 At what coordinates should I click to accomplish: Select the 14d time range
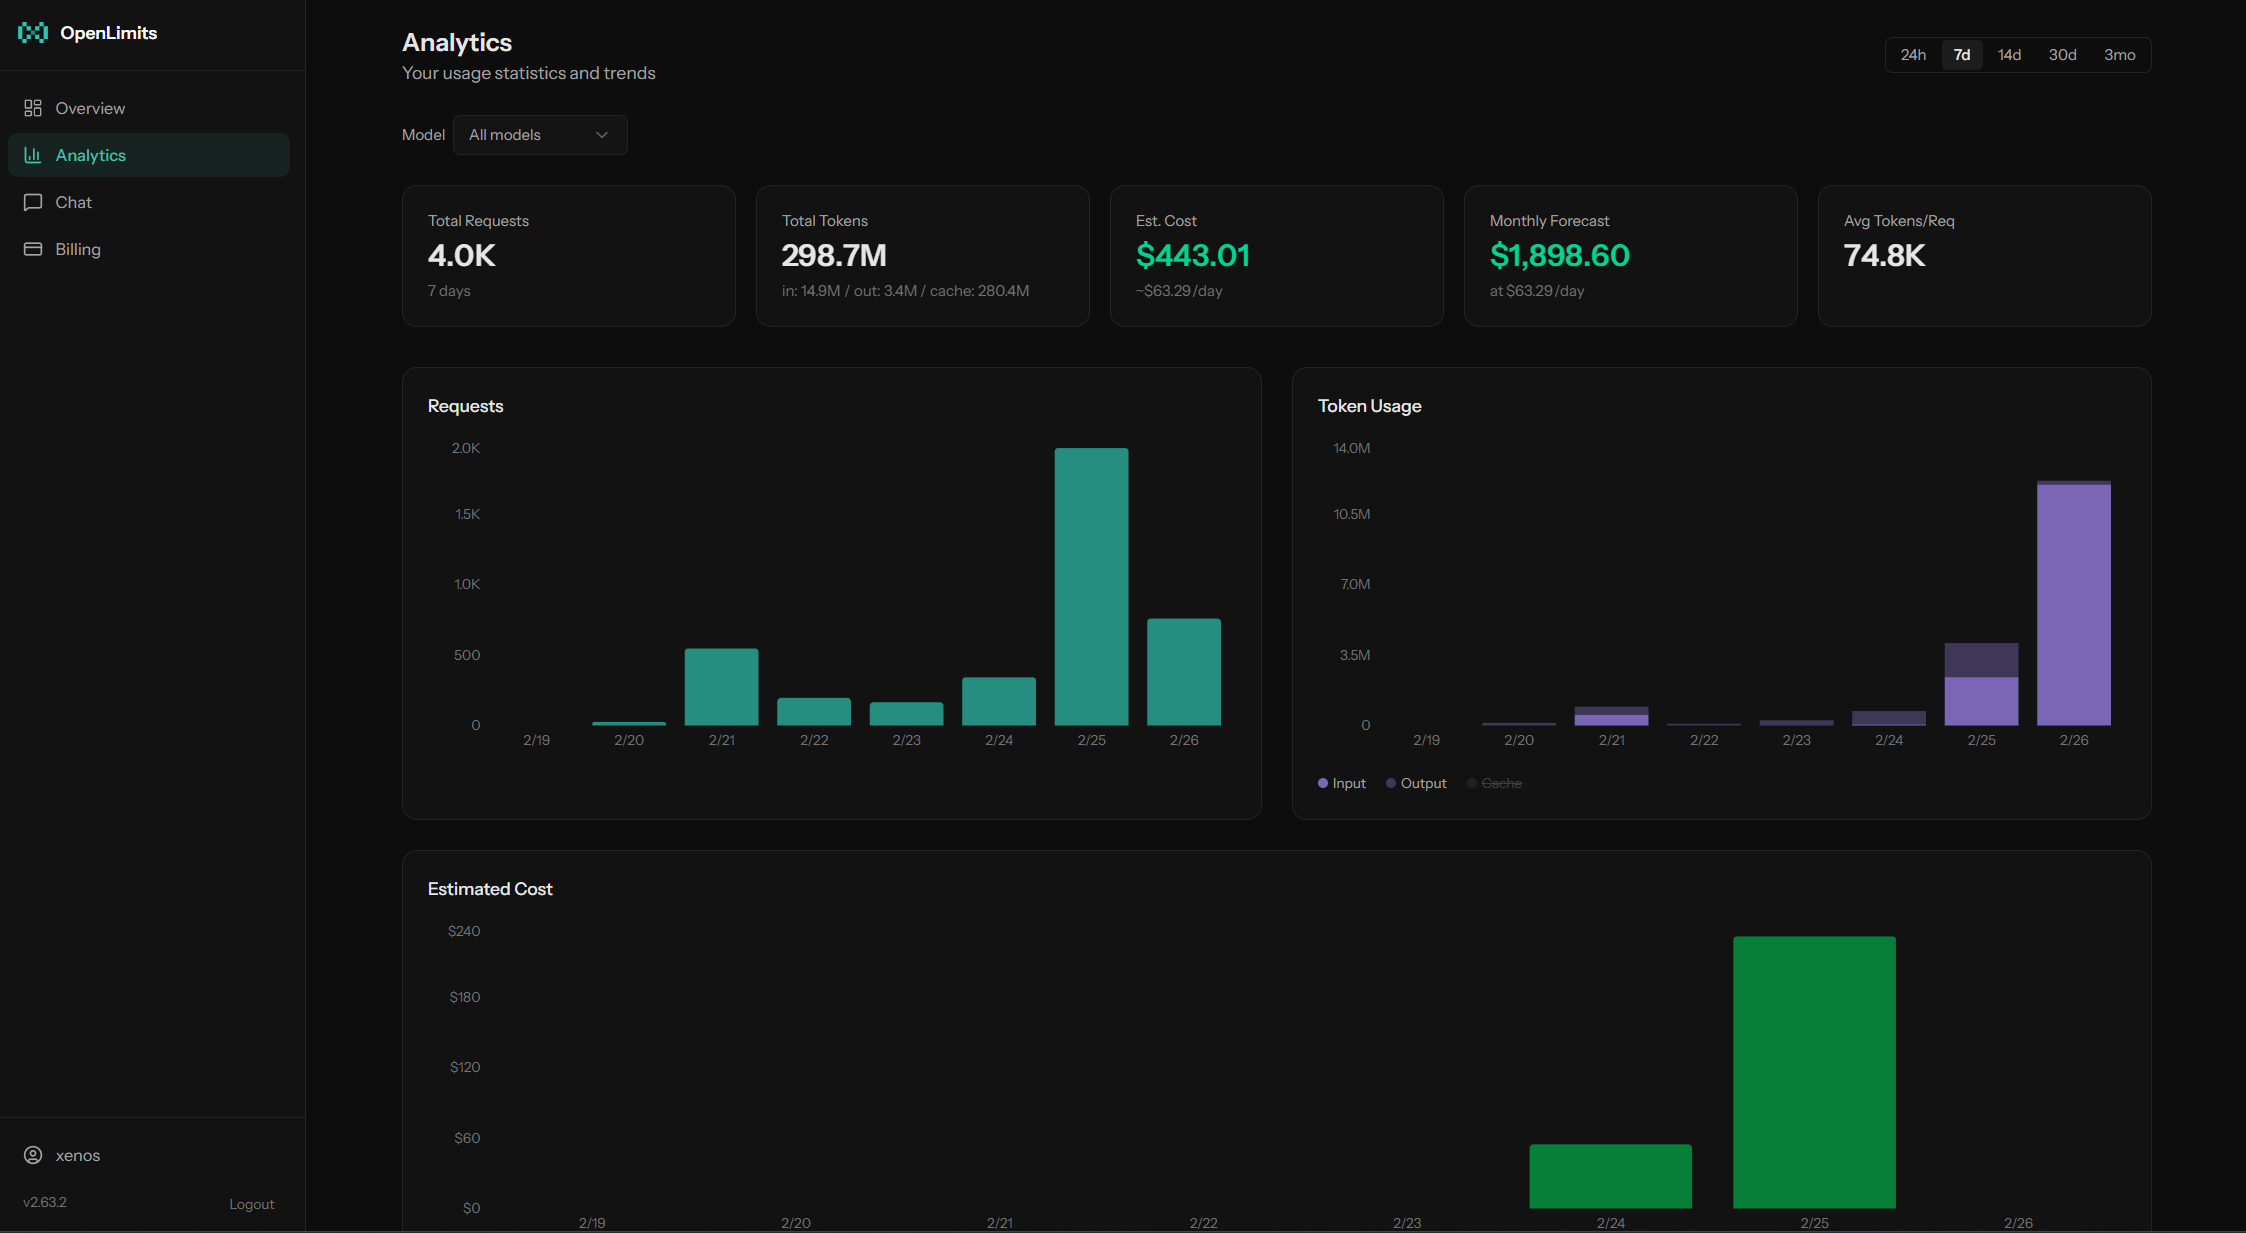point(2009,55)
